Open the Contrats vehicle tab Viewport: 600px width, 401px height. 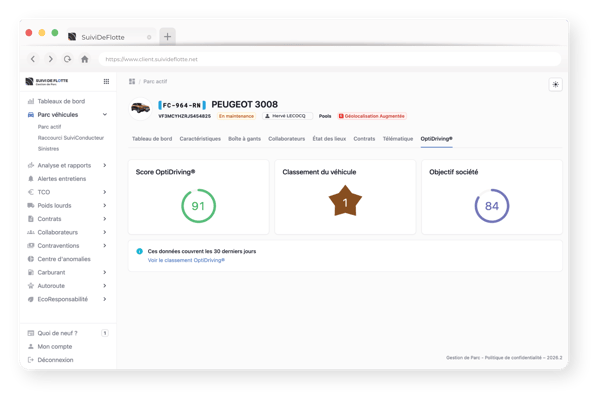[x=364, y=139]
